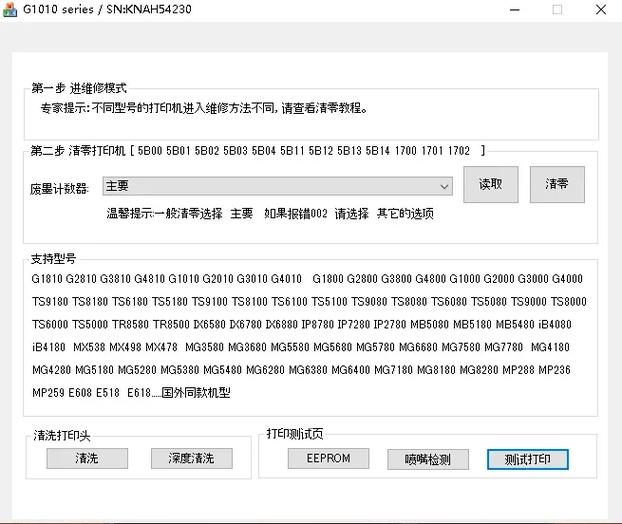Screen dimensions: 622x524
Task: Click the maximize window button
Action: [557, 10]
